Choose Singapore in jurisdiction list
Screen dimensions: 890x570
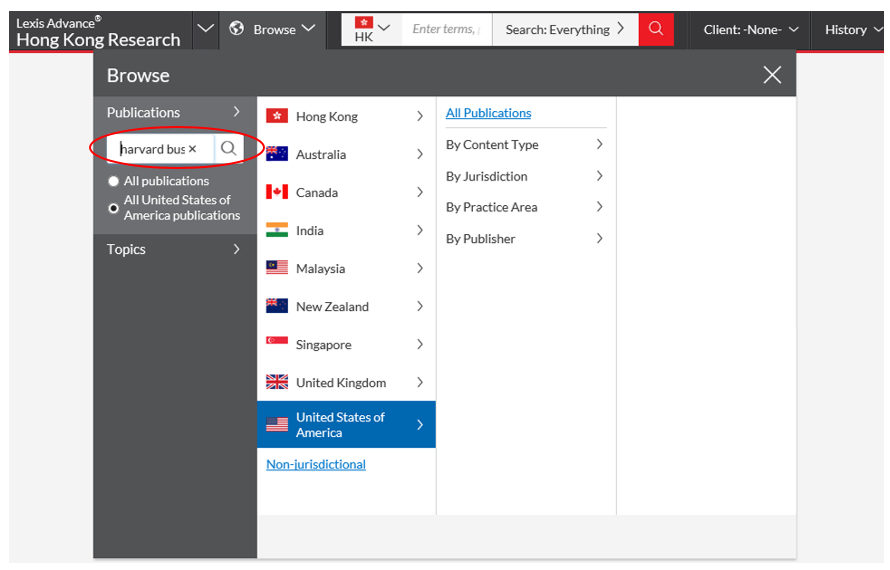tap(346, 344)
